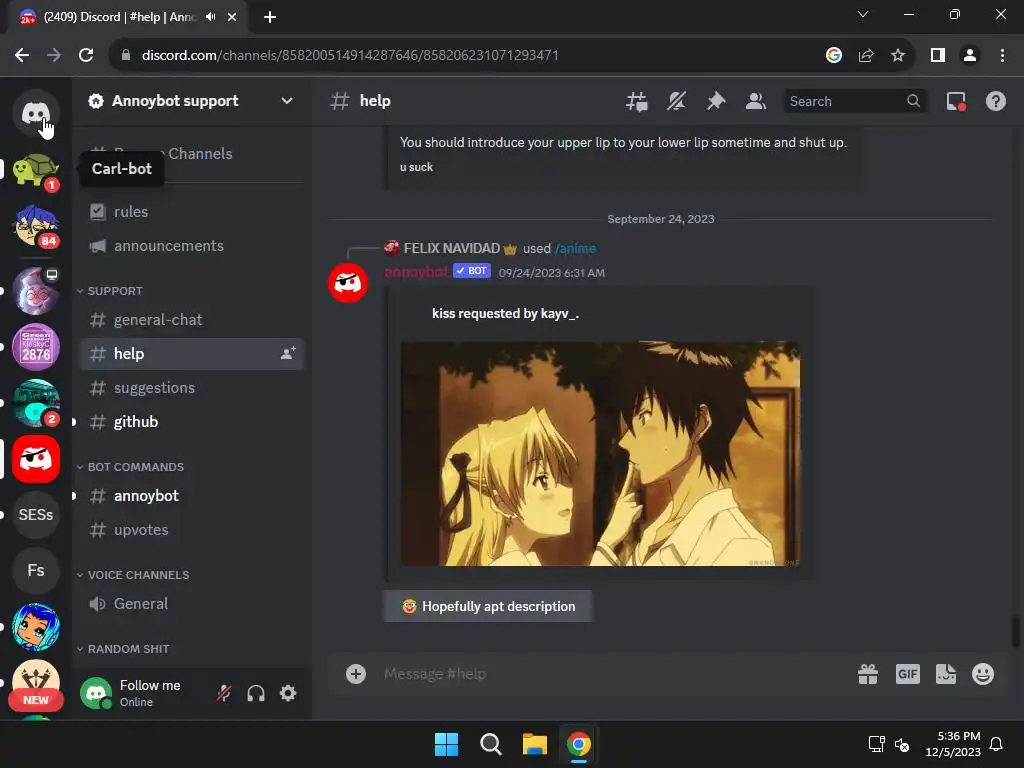
Task: Click the annoybot avatar
Action: tap(348, 283)
